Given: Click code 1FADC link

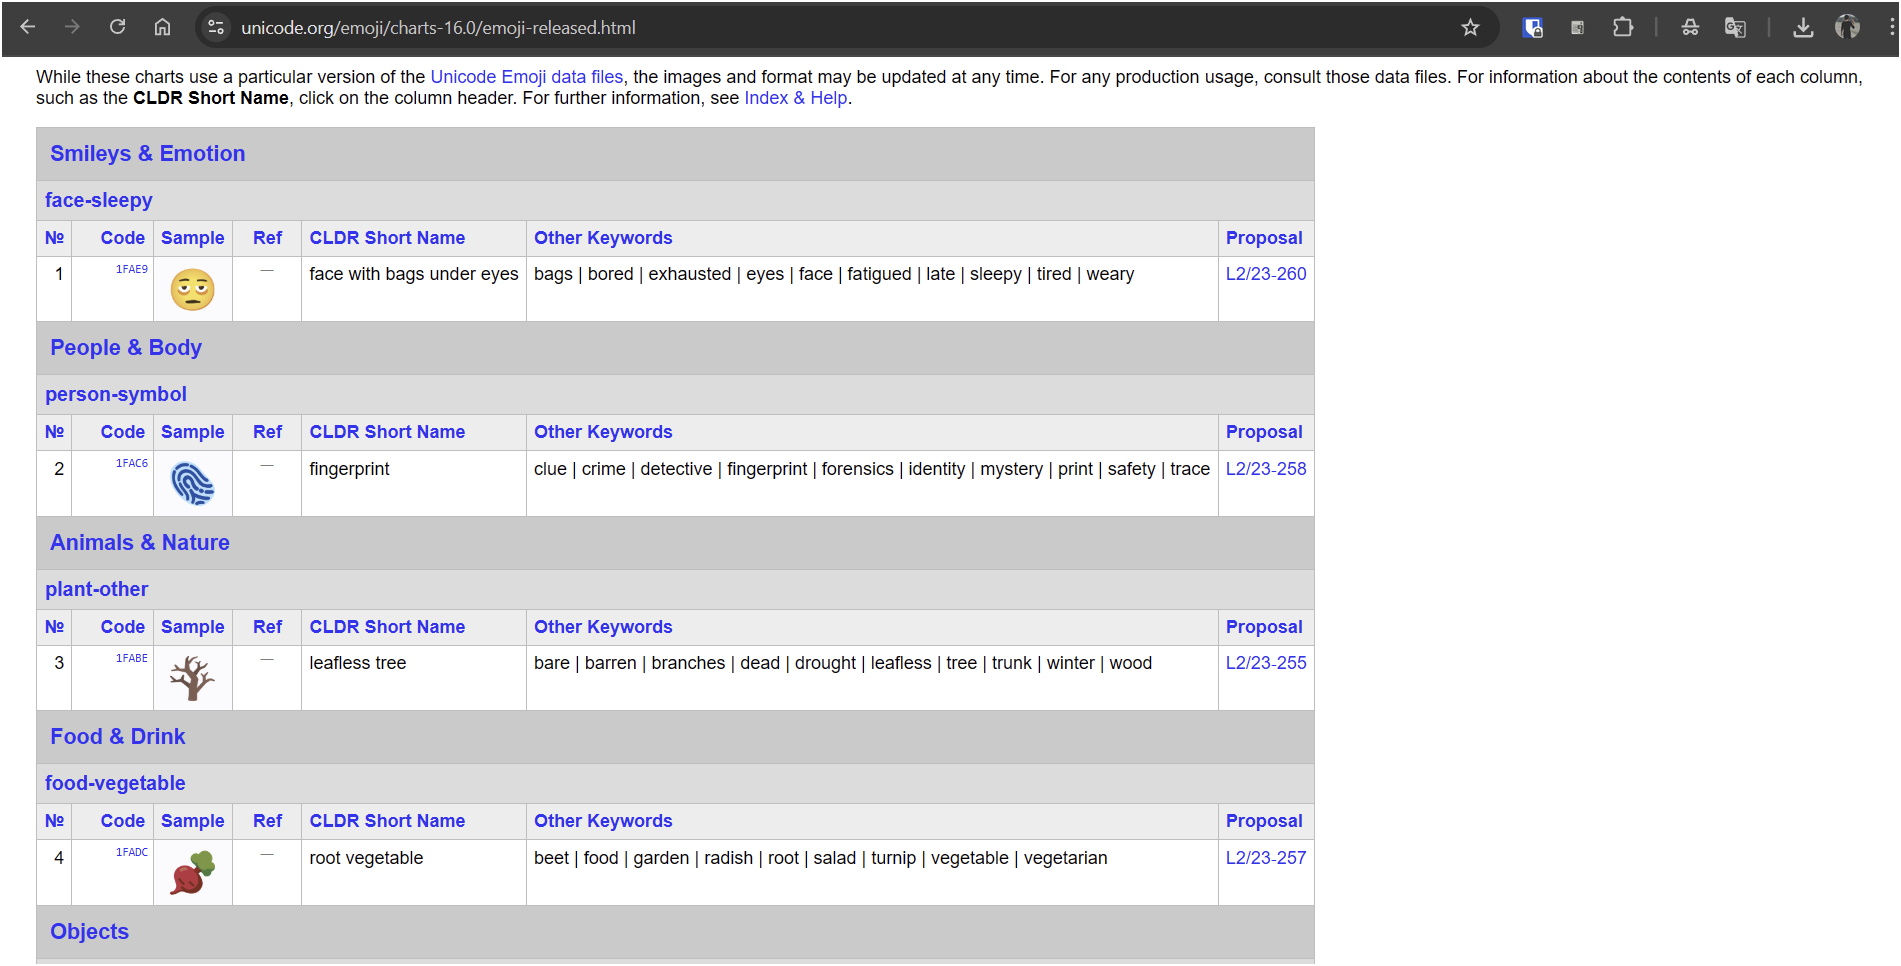Looking at the screenshot, I should click(131, 852).
